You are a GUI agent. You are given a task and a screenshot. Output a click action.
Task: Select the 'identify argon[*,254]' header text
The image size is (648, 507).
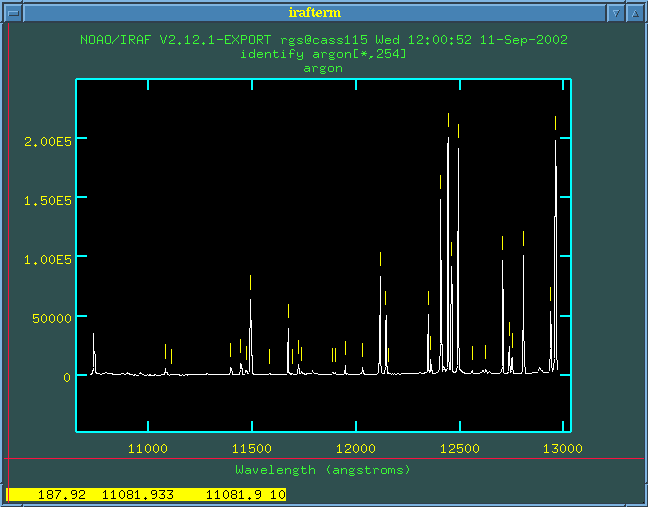tap(323, 54)
